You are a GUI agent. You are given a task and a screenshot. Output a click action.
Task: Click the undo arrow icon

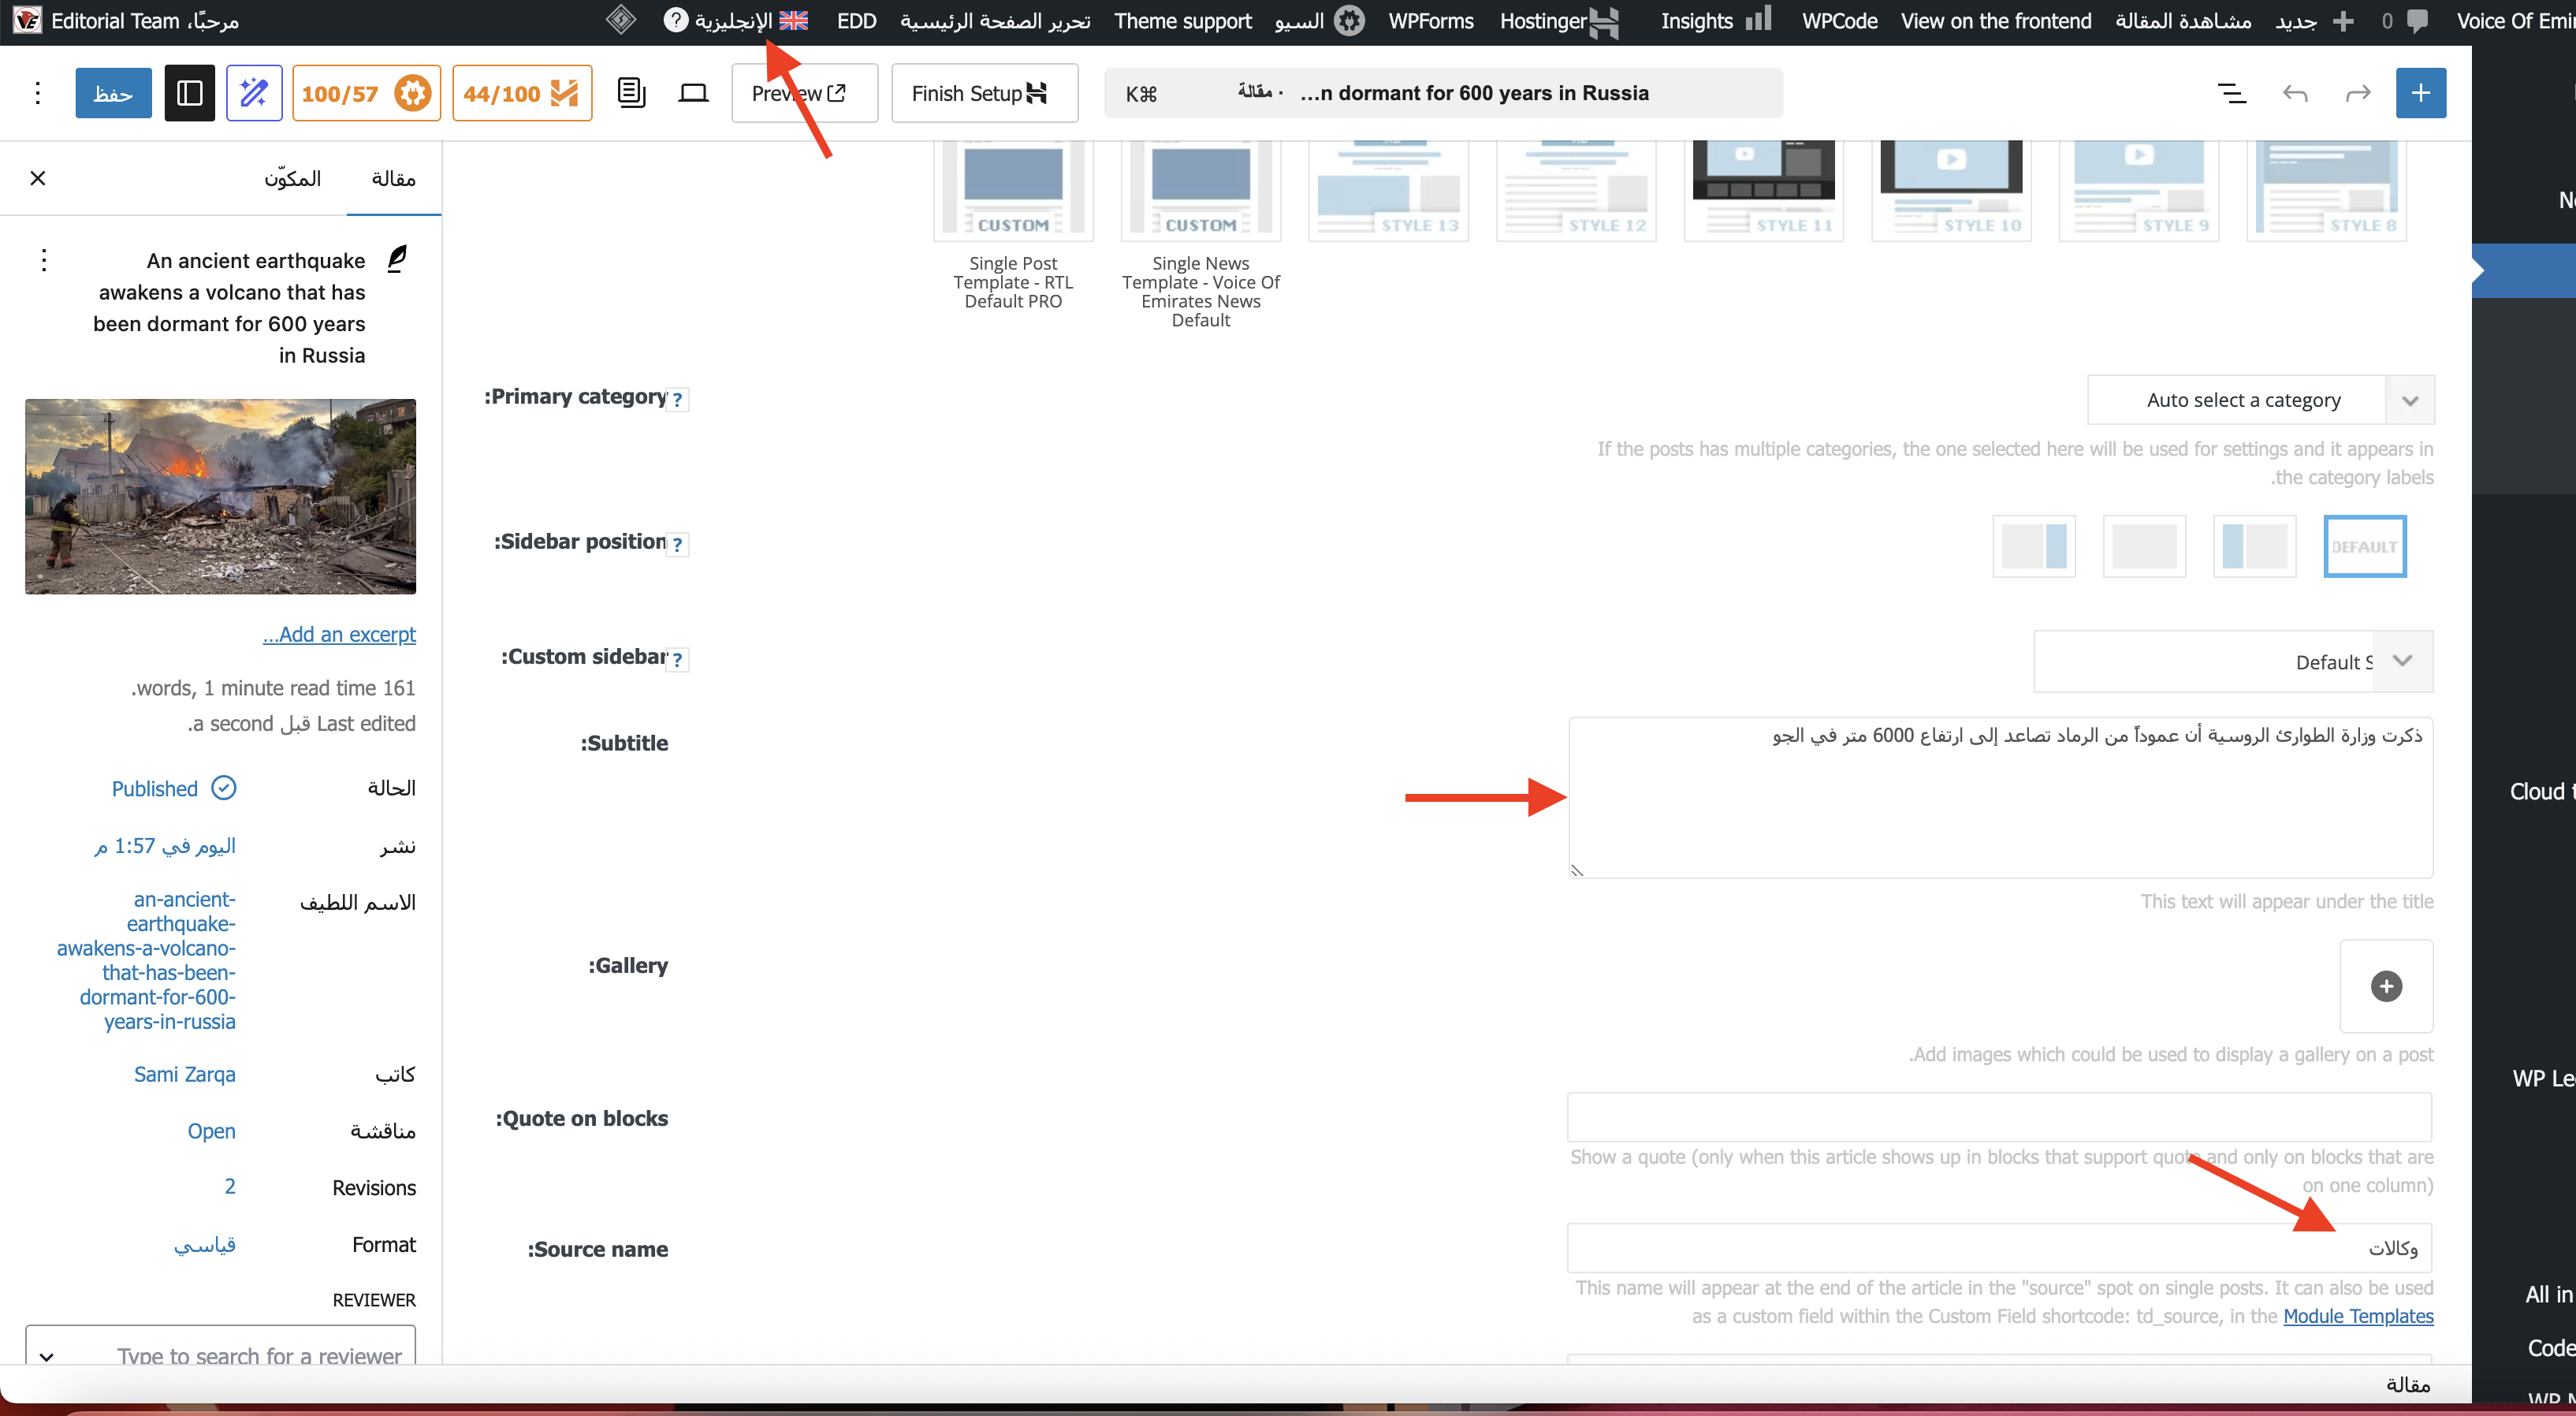click(x=2295, y=93)
